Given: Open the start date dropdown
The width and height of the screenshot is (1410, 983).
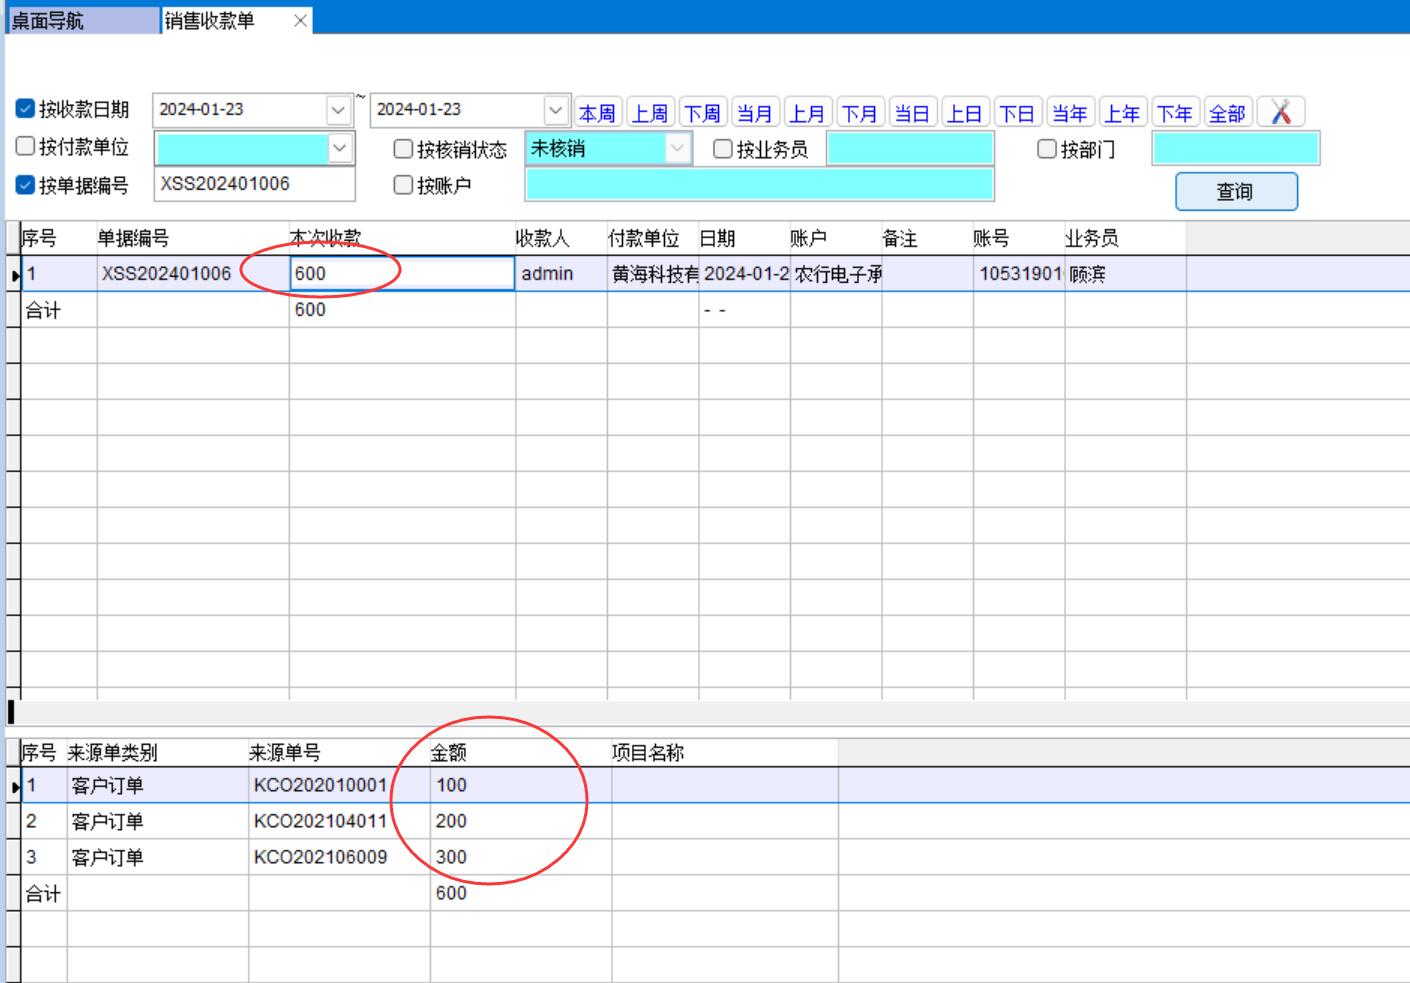Looking at the screenshot, I should (x=338, y=110).
